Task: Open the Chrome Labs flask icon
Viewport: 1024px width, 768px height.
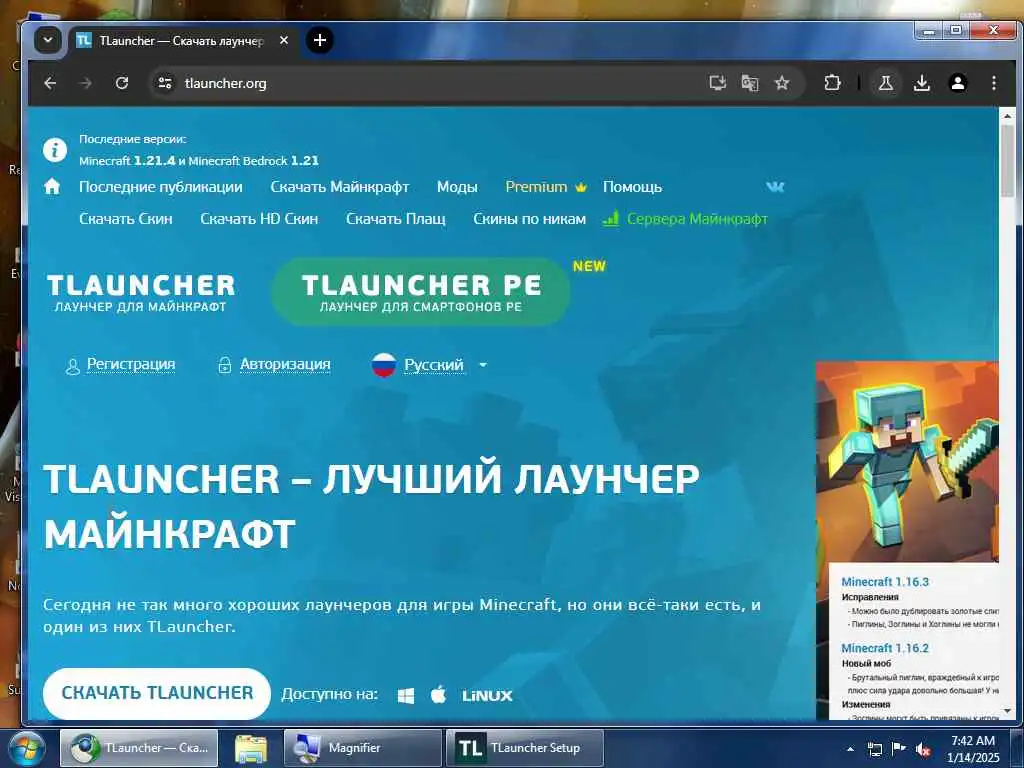Action: pyautogui.click(x=886, y=83)
